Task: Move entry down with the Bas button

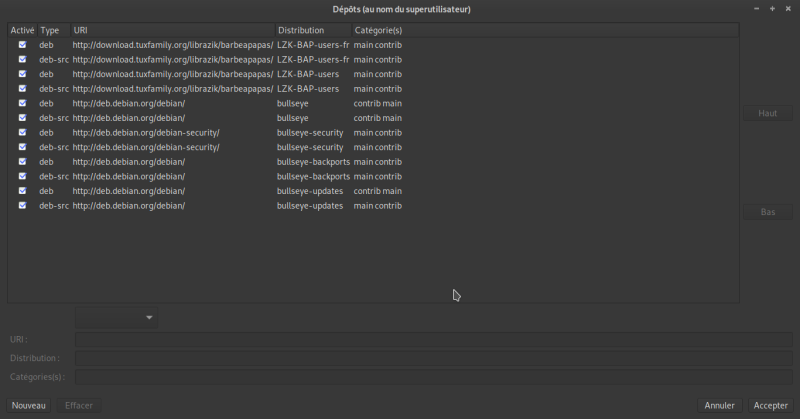Action: point(767,212)
